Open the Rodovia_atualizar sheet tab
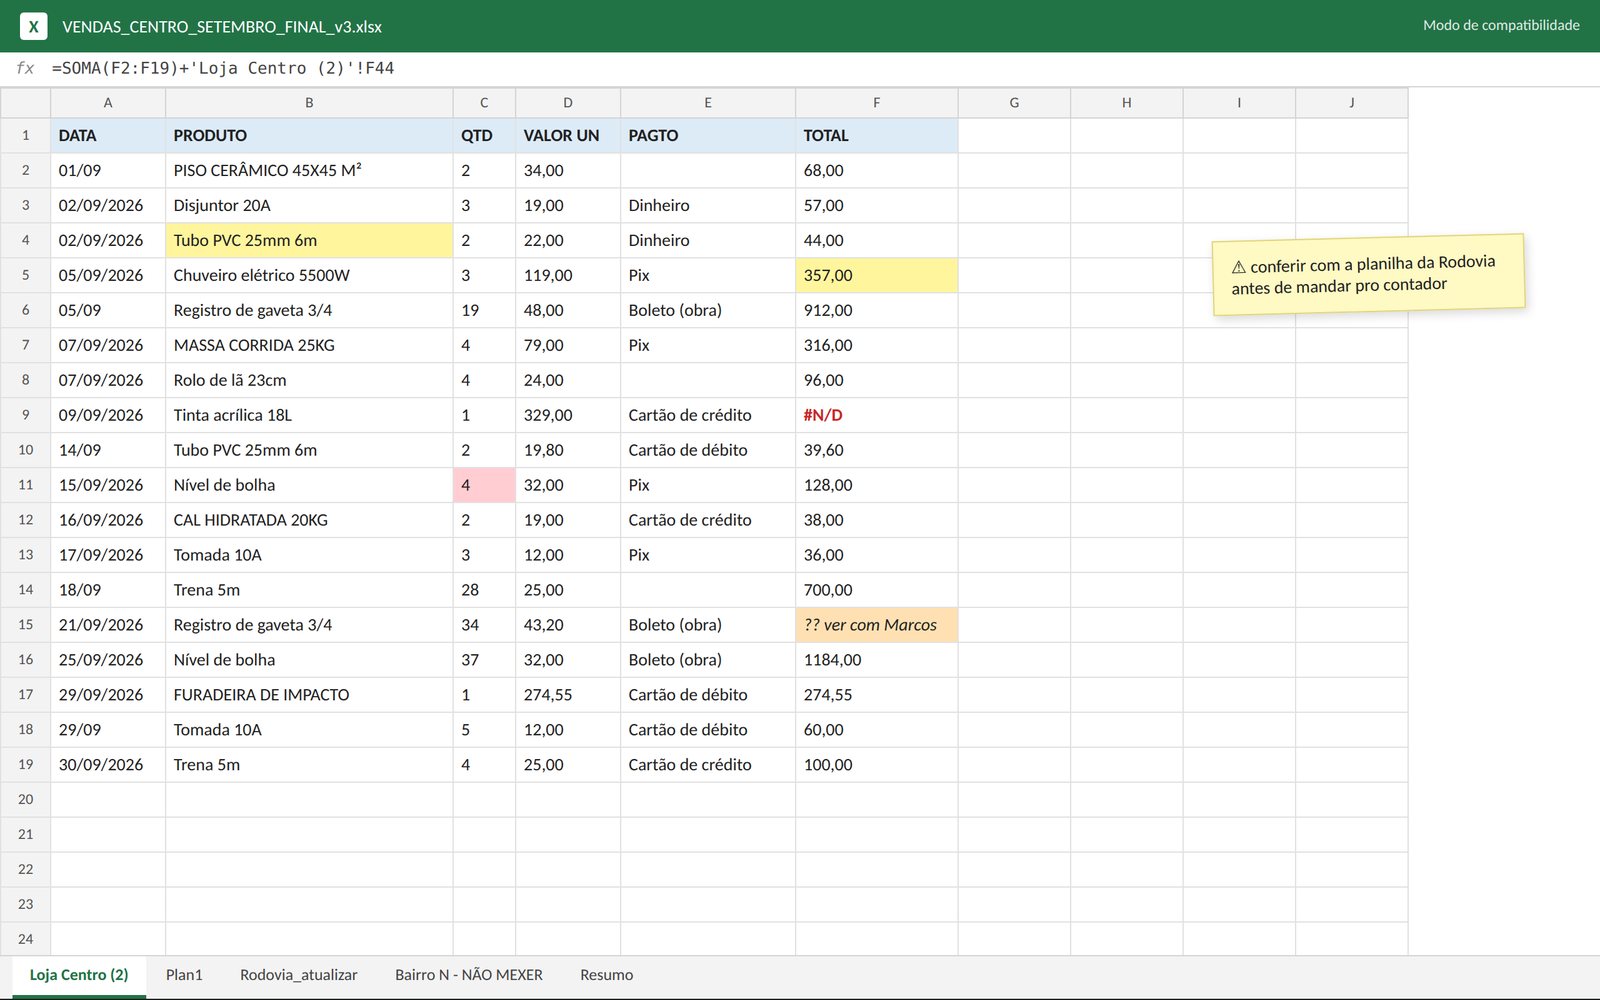 pyautogui.click(x=298, y=975)
